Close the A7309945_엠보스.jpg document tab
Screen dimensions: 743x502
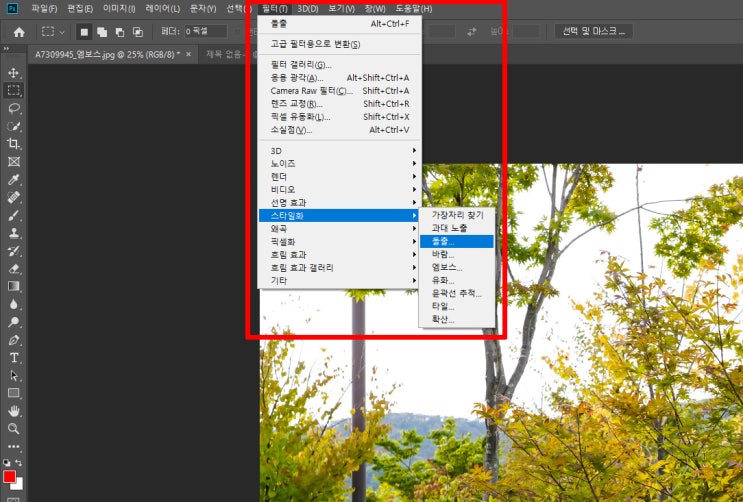[189, 55]
